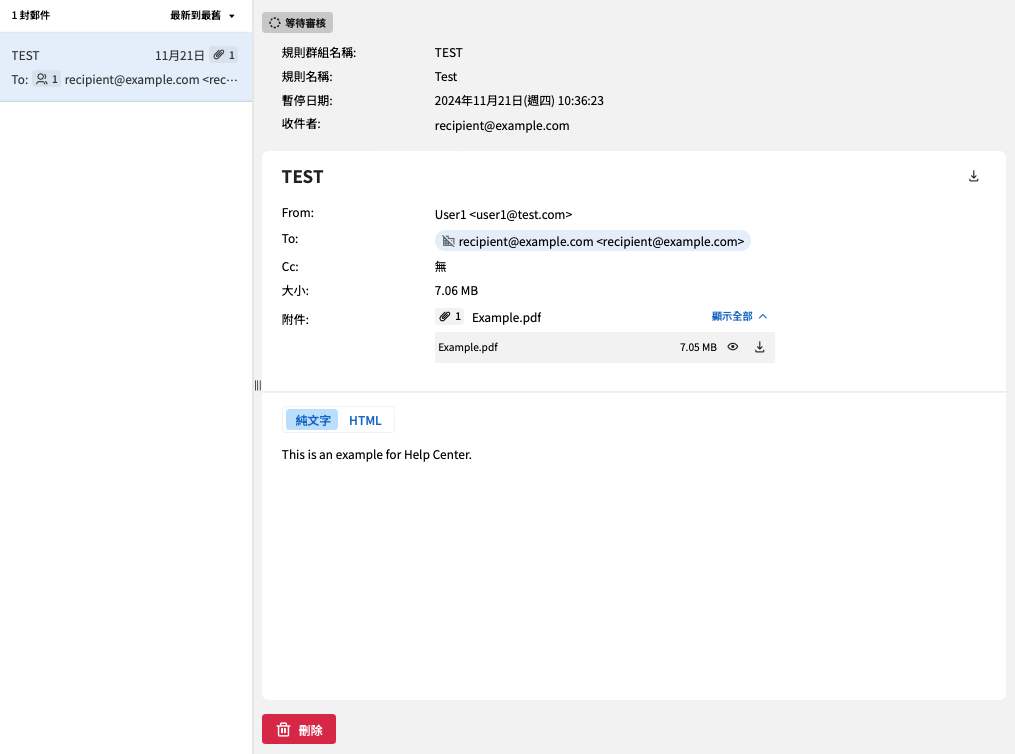Collapse attachments with the 顯示全部 chevron
The width and height of the screenshot is (1015, 754).
click(763, 316)
